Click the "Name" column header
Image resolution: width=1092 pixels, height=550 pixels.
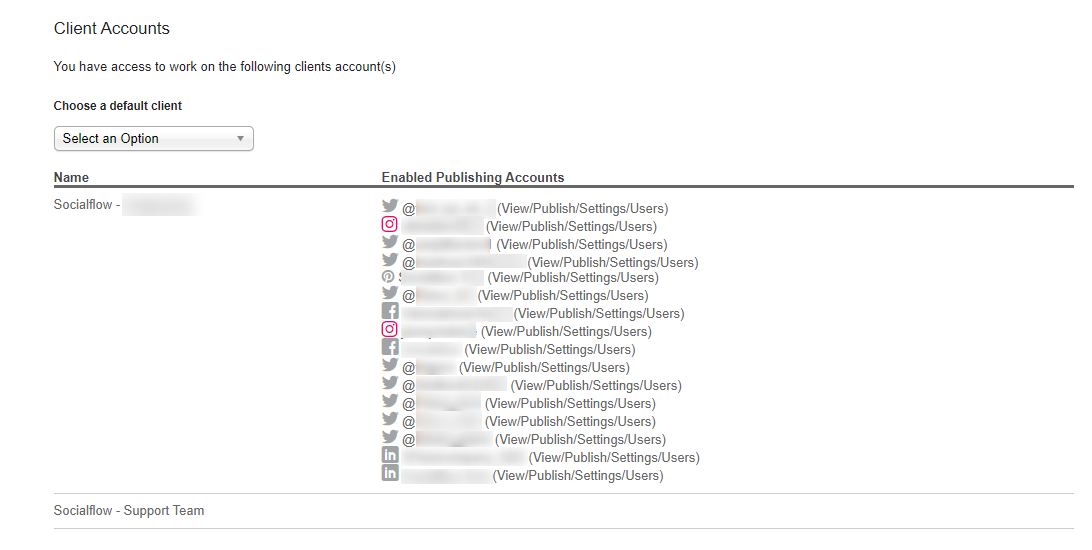[x=71, y=178]
